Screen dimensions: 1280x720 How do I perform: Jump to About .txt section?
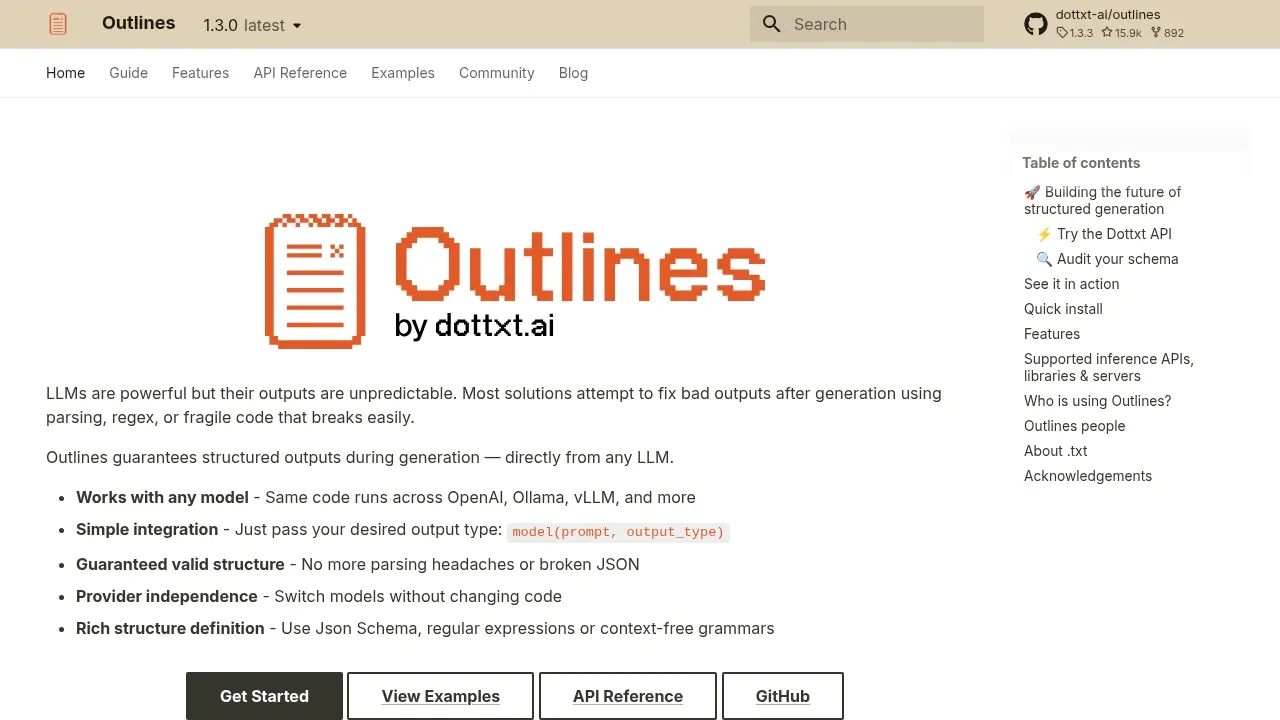pyautogui.click(x=1055, y=451)
